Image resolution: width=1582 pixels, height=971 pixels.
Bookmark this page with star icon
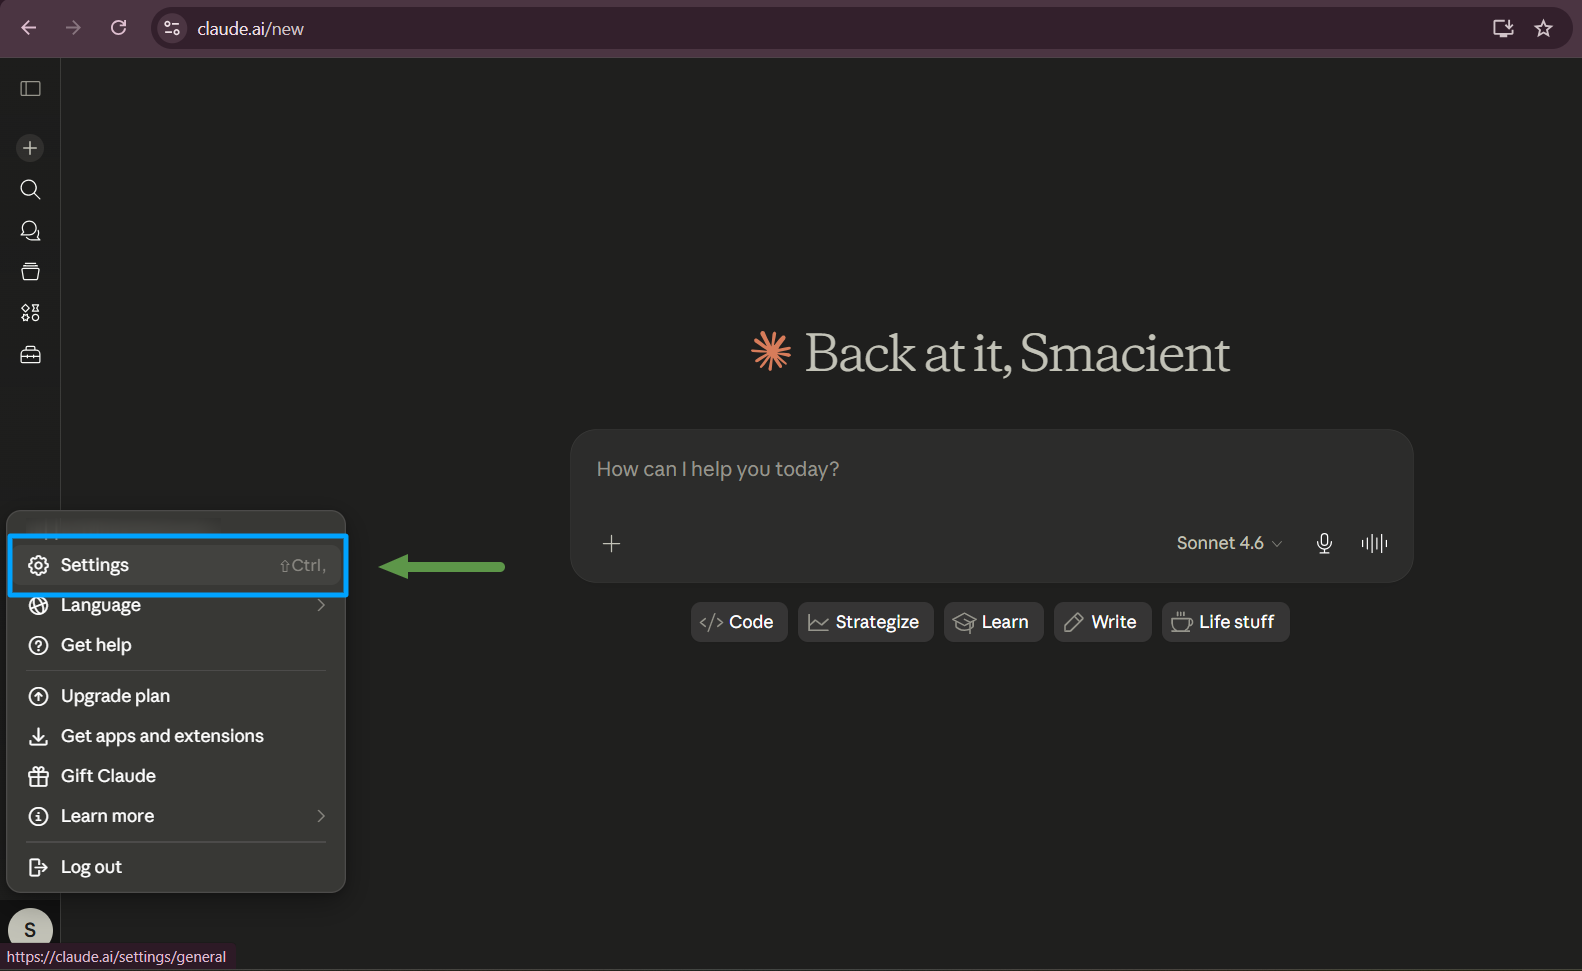pos(1544,28)
